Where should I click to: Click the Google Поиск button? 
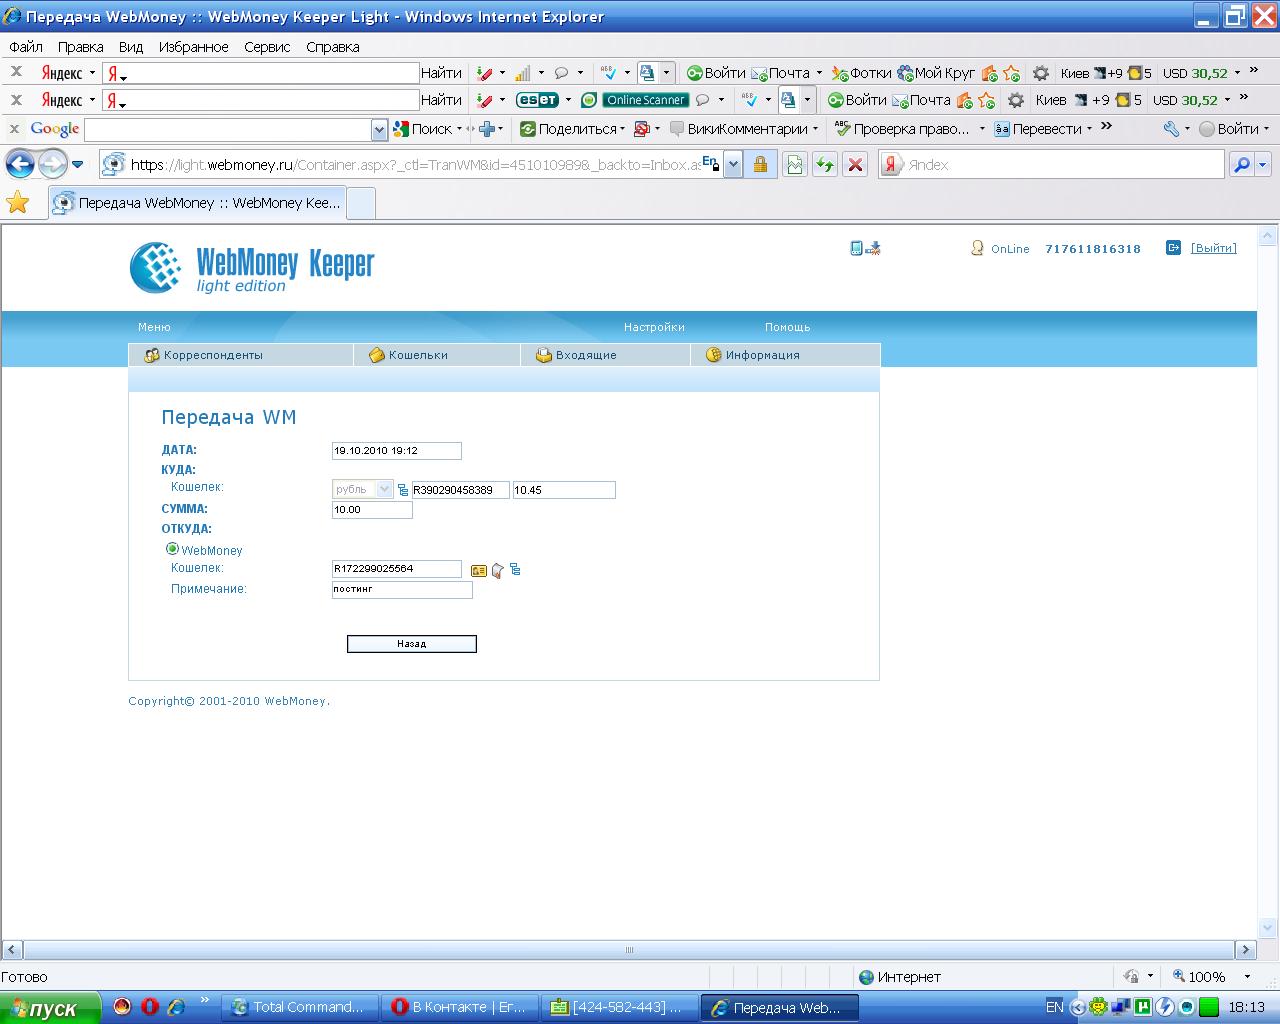pos(423,129)
